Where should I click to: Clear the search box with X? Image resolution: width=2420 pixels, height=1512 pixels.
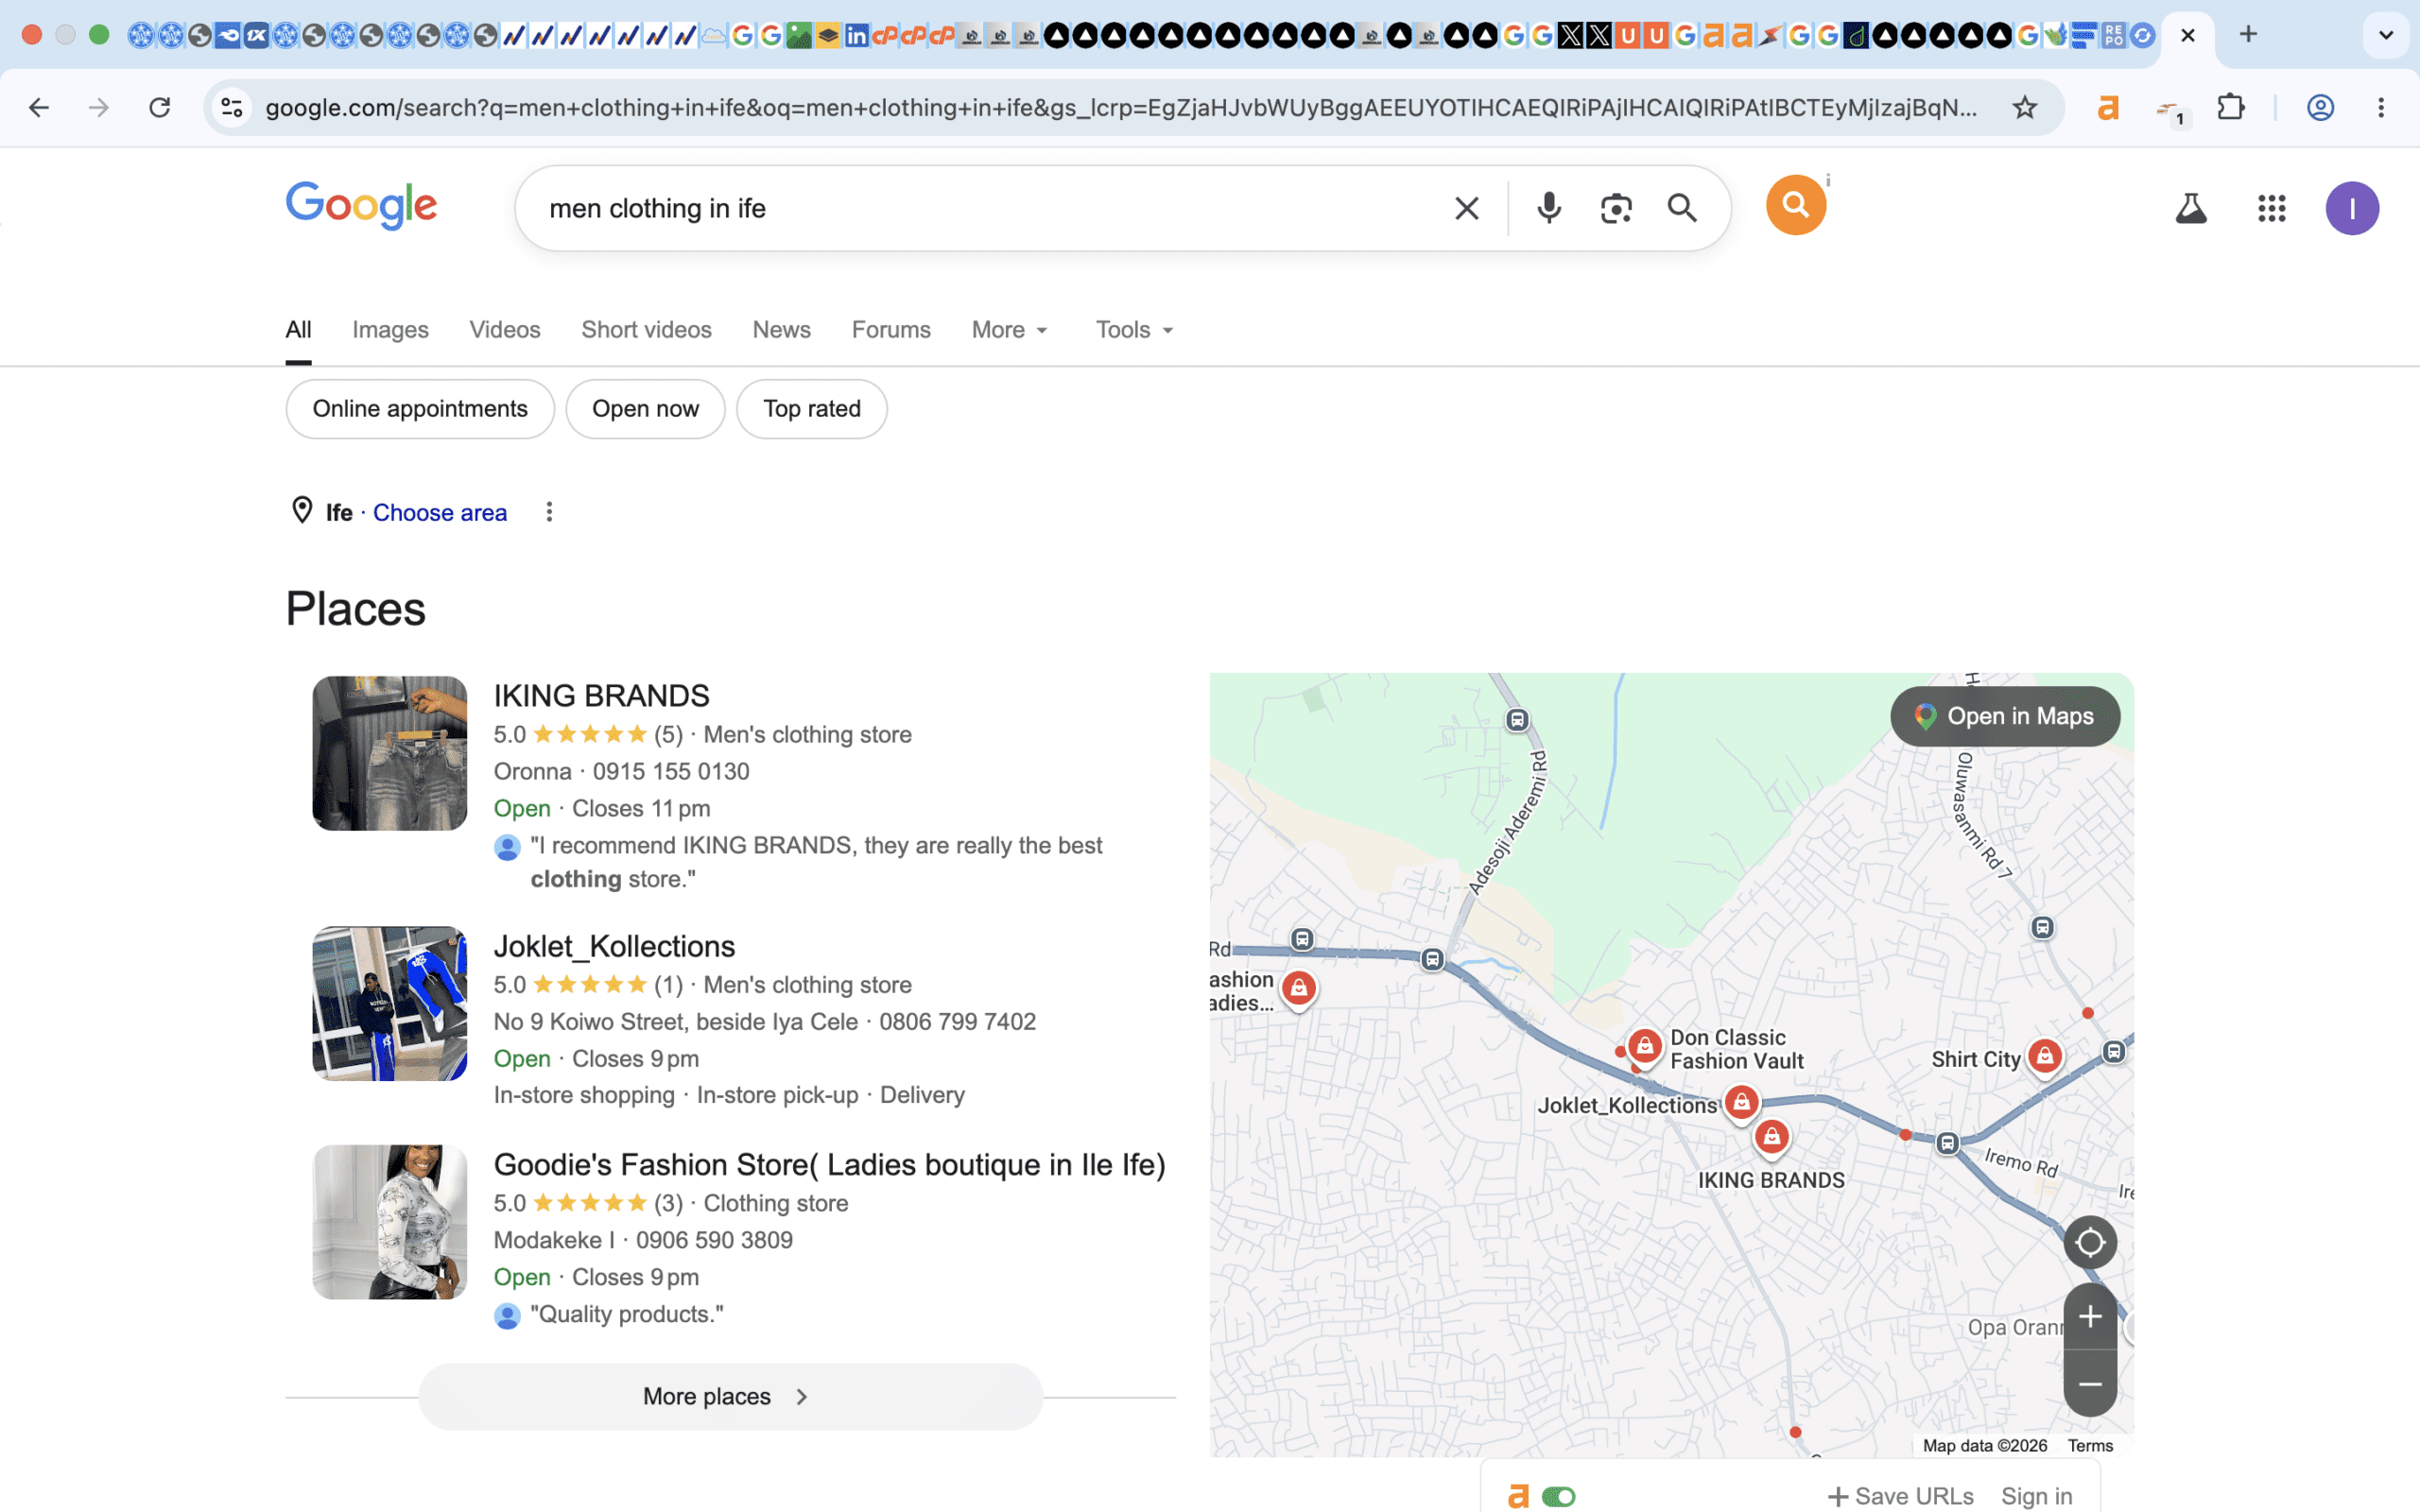[x=1466, y=208]
